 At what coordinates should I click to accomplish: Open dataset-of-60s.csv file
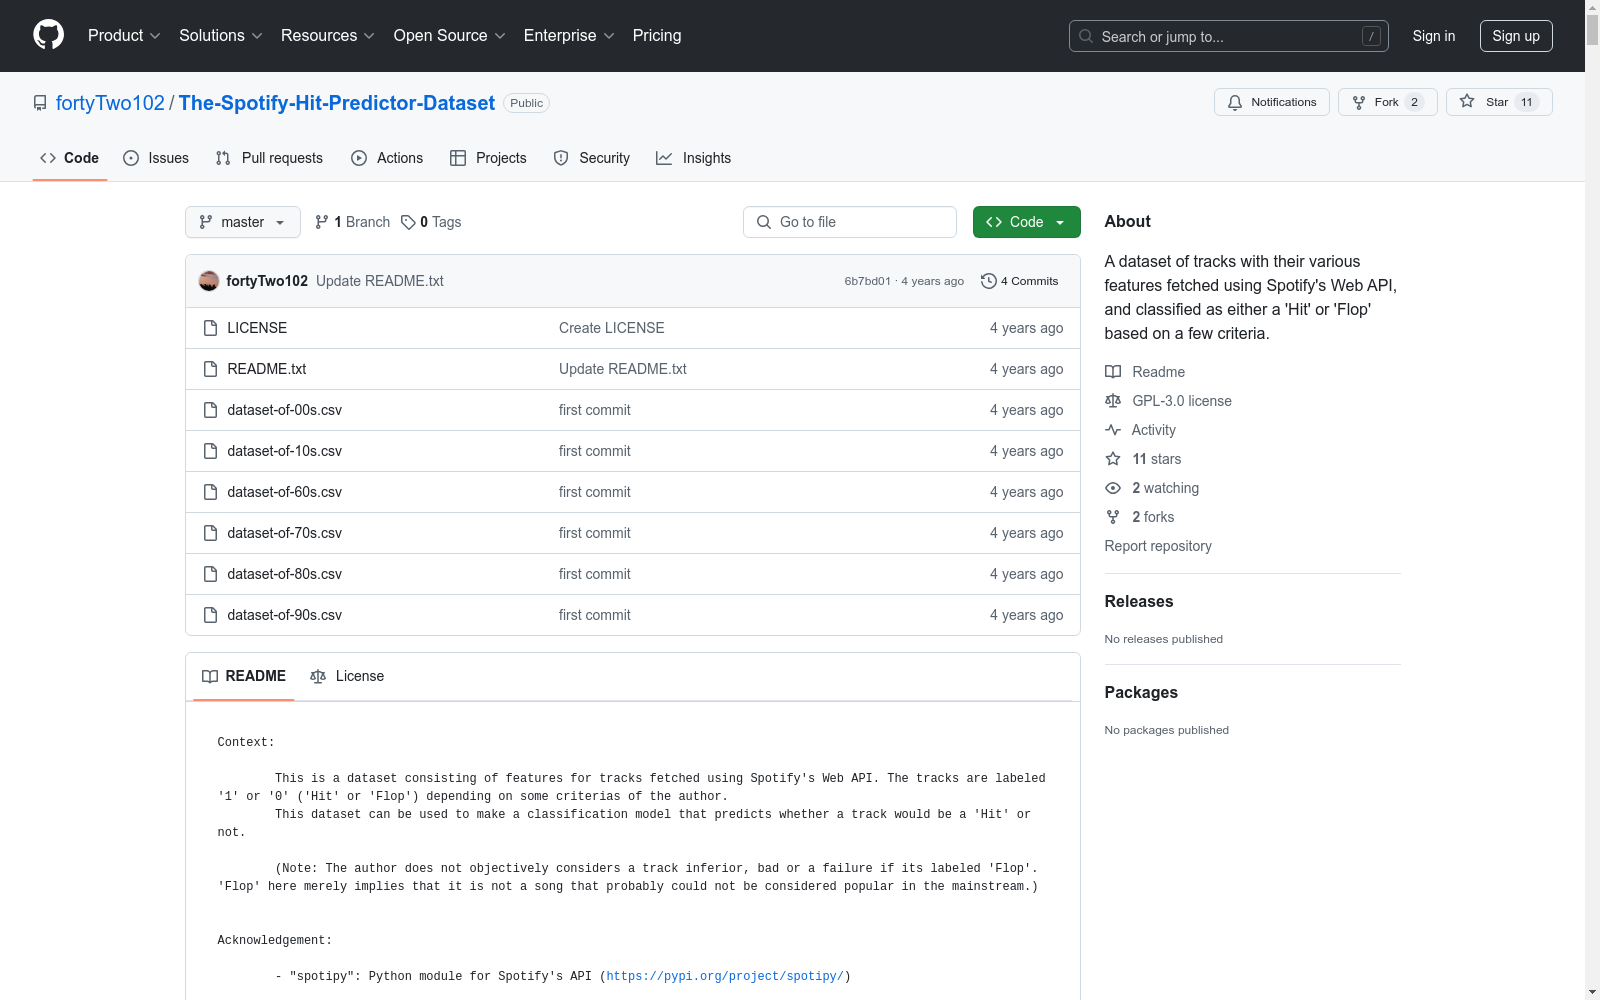coord(285,492)
